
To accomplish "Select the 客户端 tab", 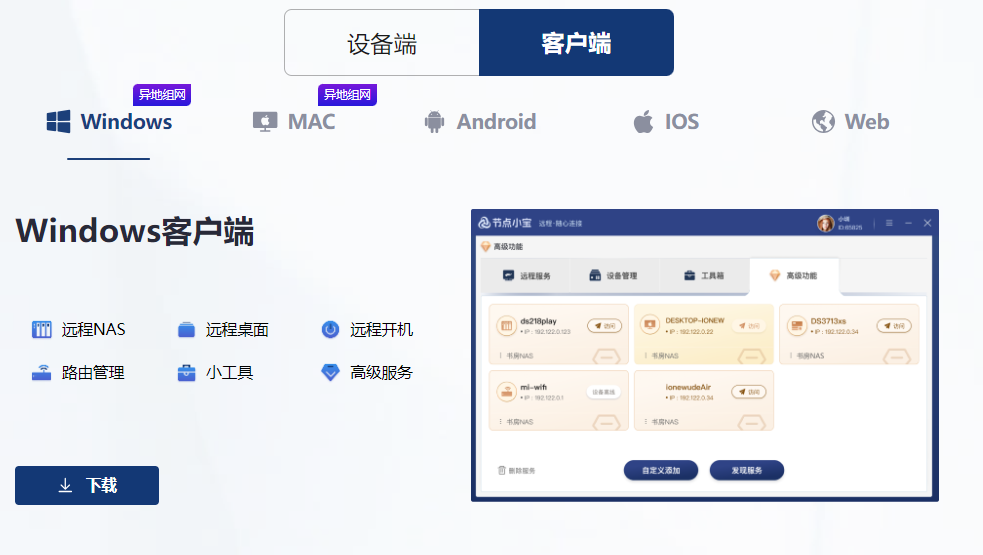I will pos(576,43).
